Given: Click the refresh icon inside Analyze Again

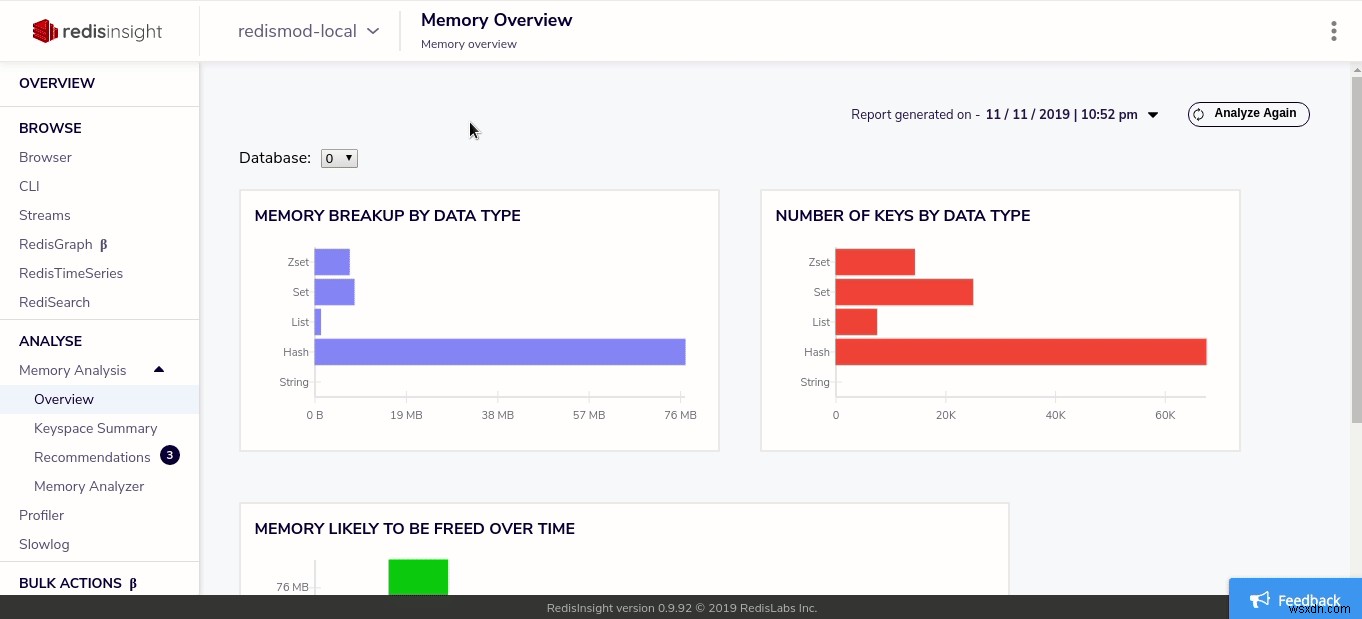Looking at the screenshot, I should point(1198,114).
